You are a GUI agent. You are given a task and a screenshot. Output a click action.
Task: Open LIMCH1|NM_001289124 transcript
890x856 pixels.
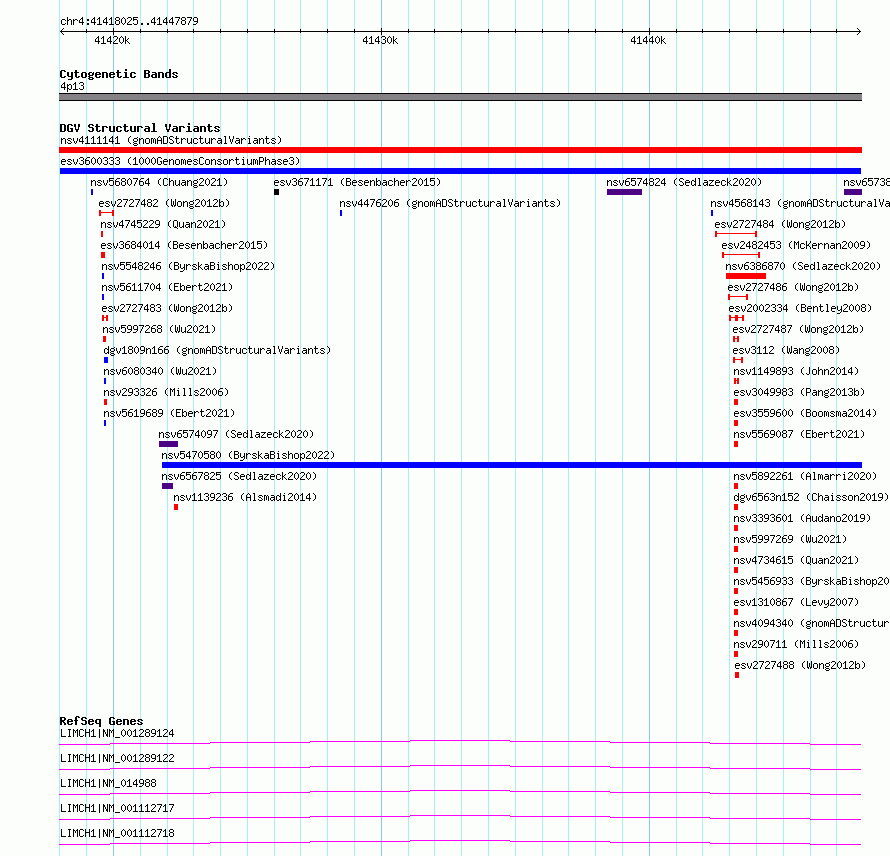tap(117, 733)
